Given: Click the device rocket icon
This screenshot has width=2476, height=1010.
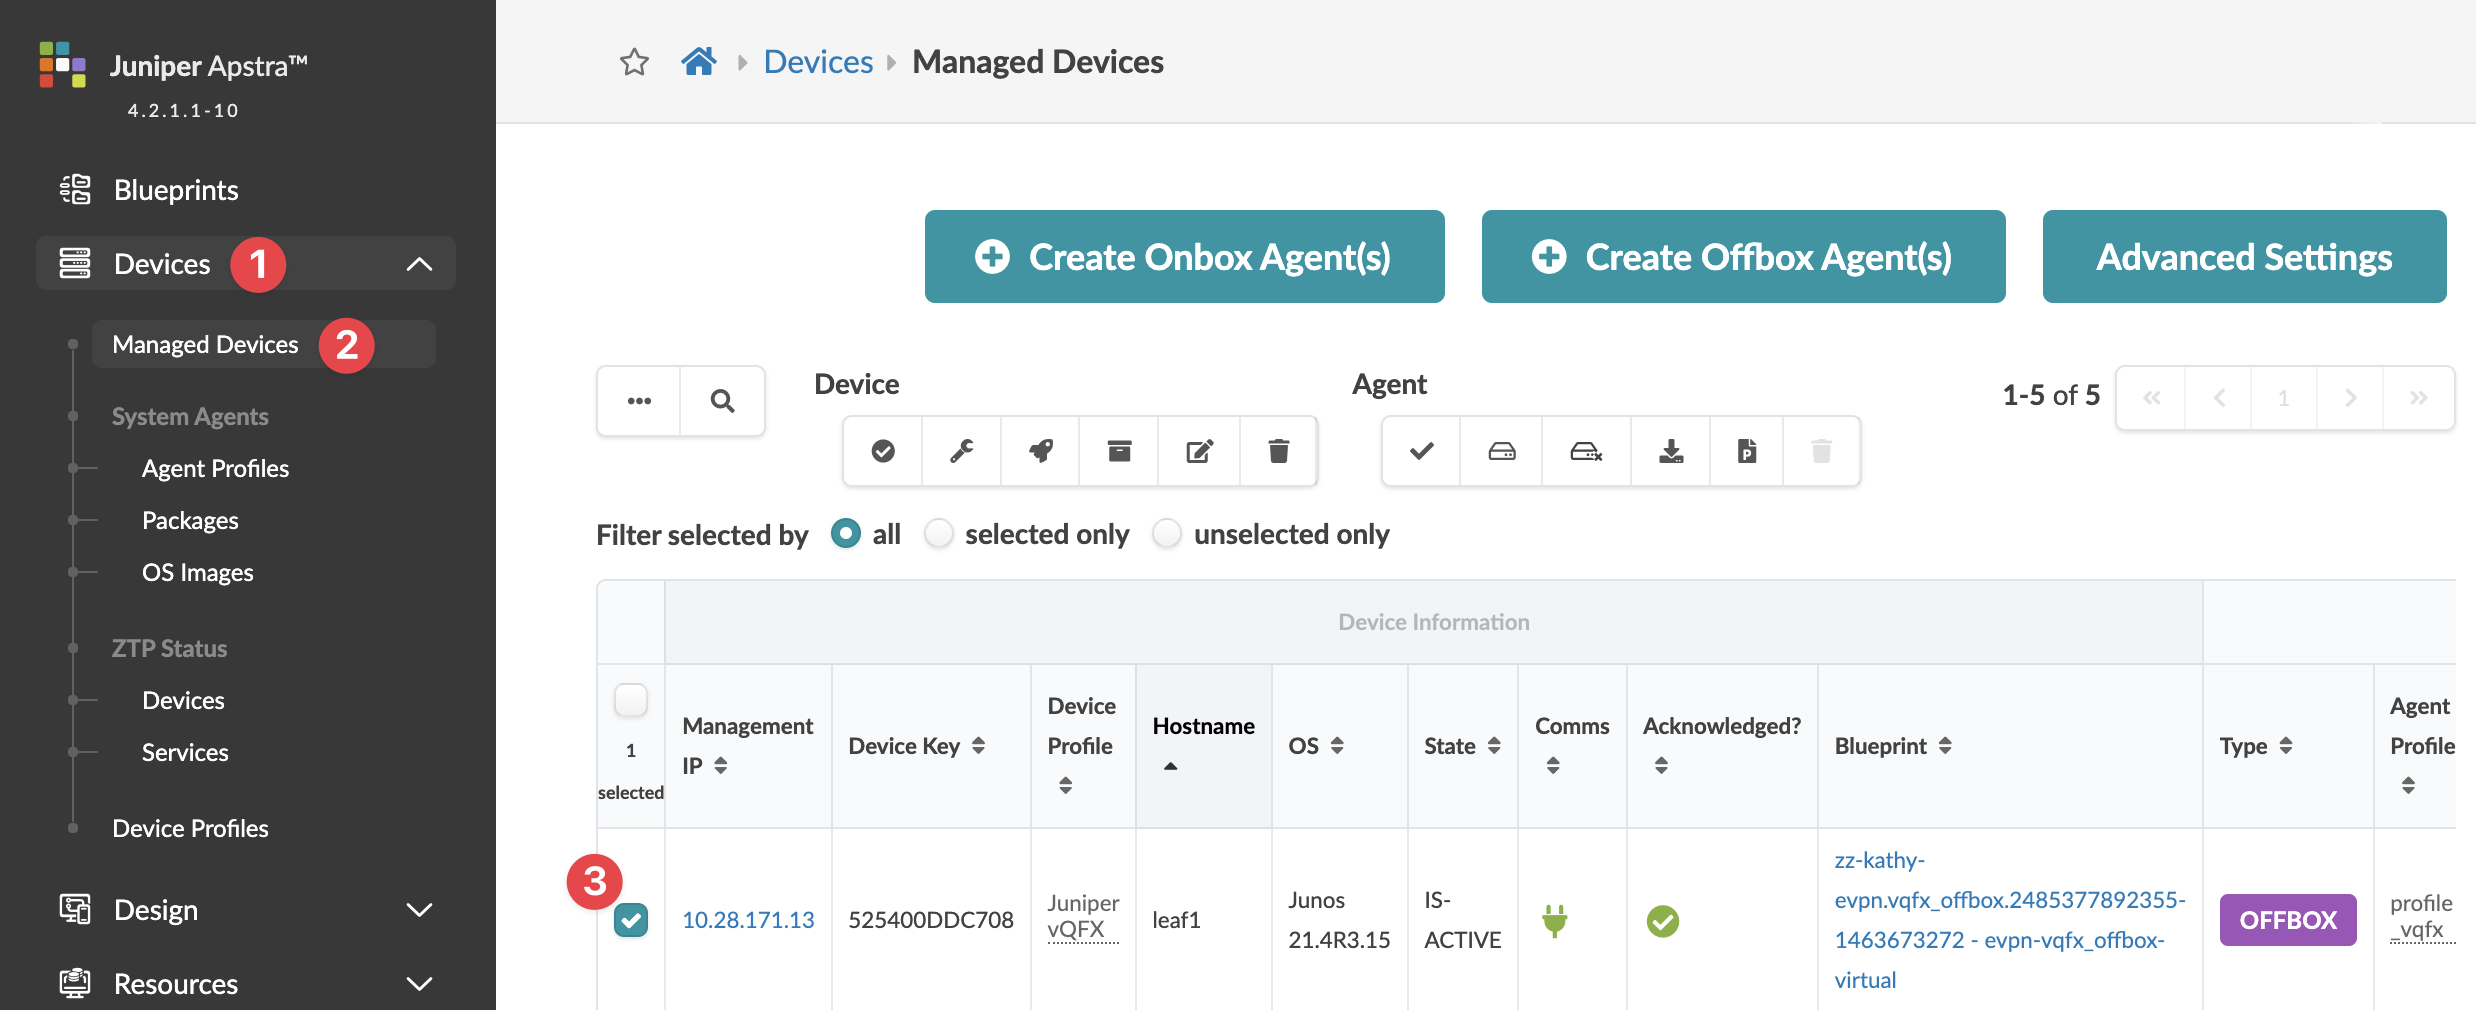Looking at the screenshot, I should pos(1040,452).
